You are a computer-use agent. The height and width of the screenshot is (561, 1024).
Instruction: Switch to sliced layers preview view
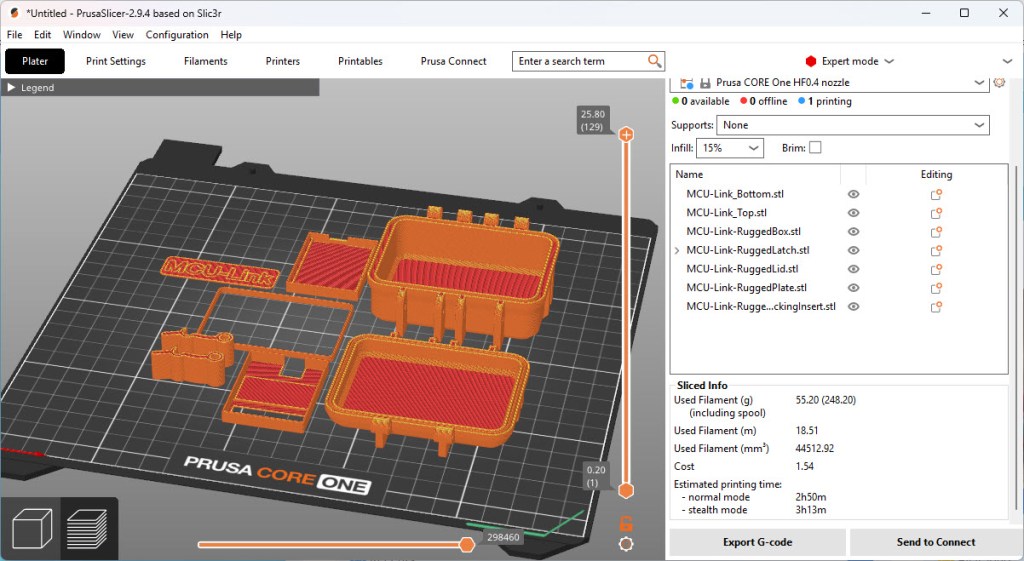click(x=87, y=528)
